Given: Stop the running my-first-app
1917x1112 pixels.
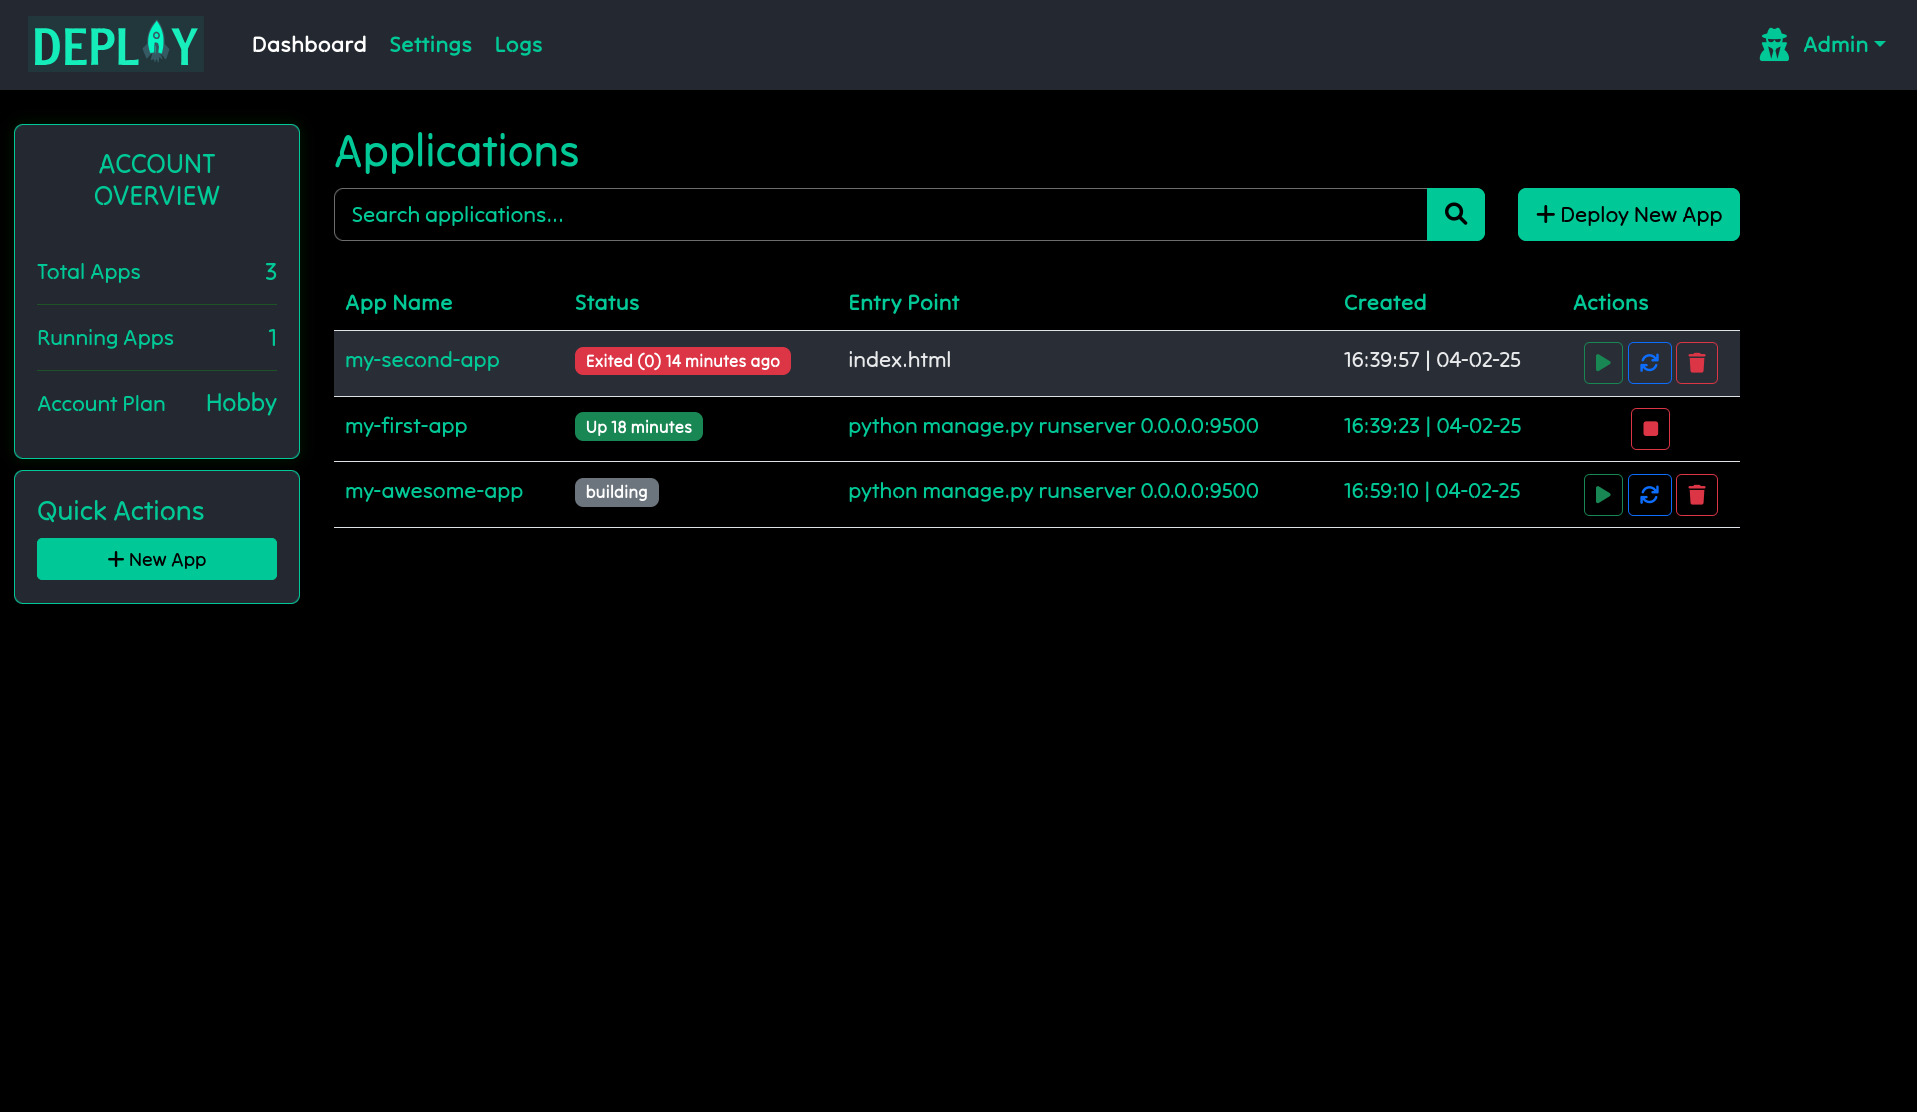Looking at the screenshot, I should pyautogui.click(x=1650, y=429).
